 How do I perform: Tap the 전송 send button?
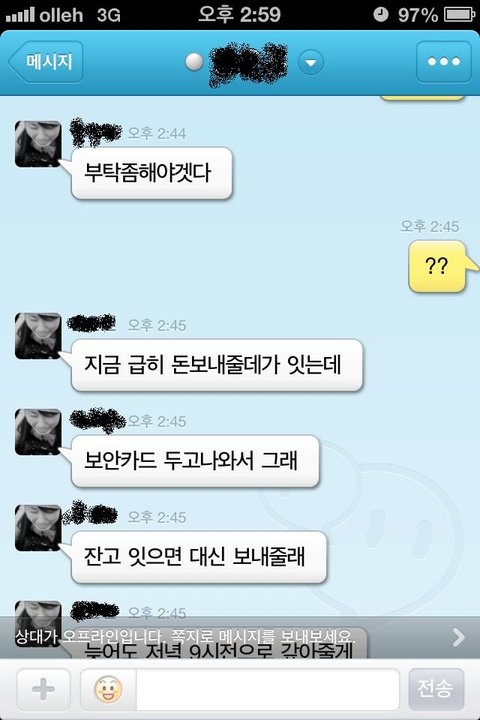pos(435,689)
